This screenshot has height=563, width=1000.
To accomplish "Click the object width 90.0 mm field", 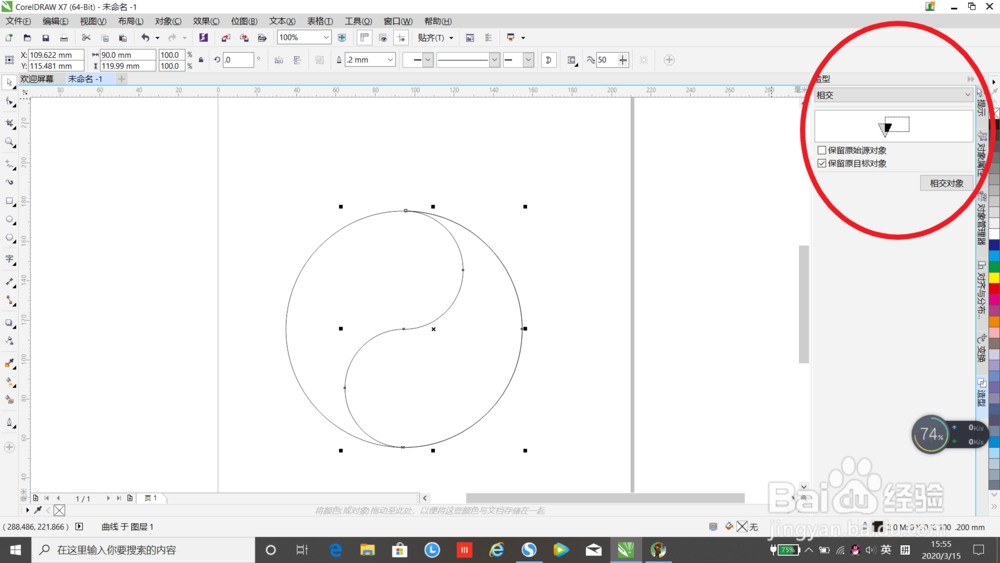I will pos(128,55).
